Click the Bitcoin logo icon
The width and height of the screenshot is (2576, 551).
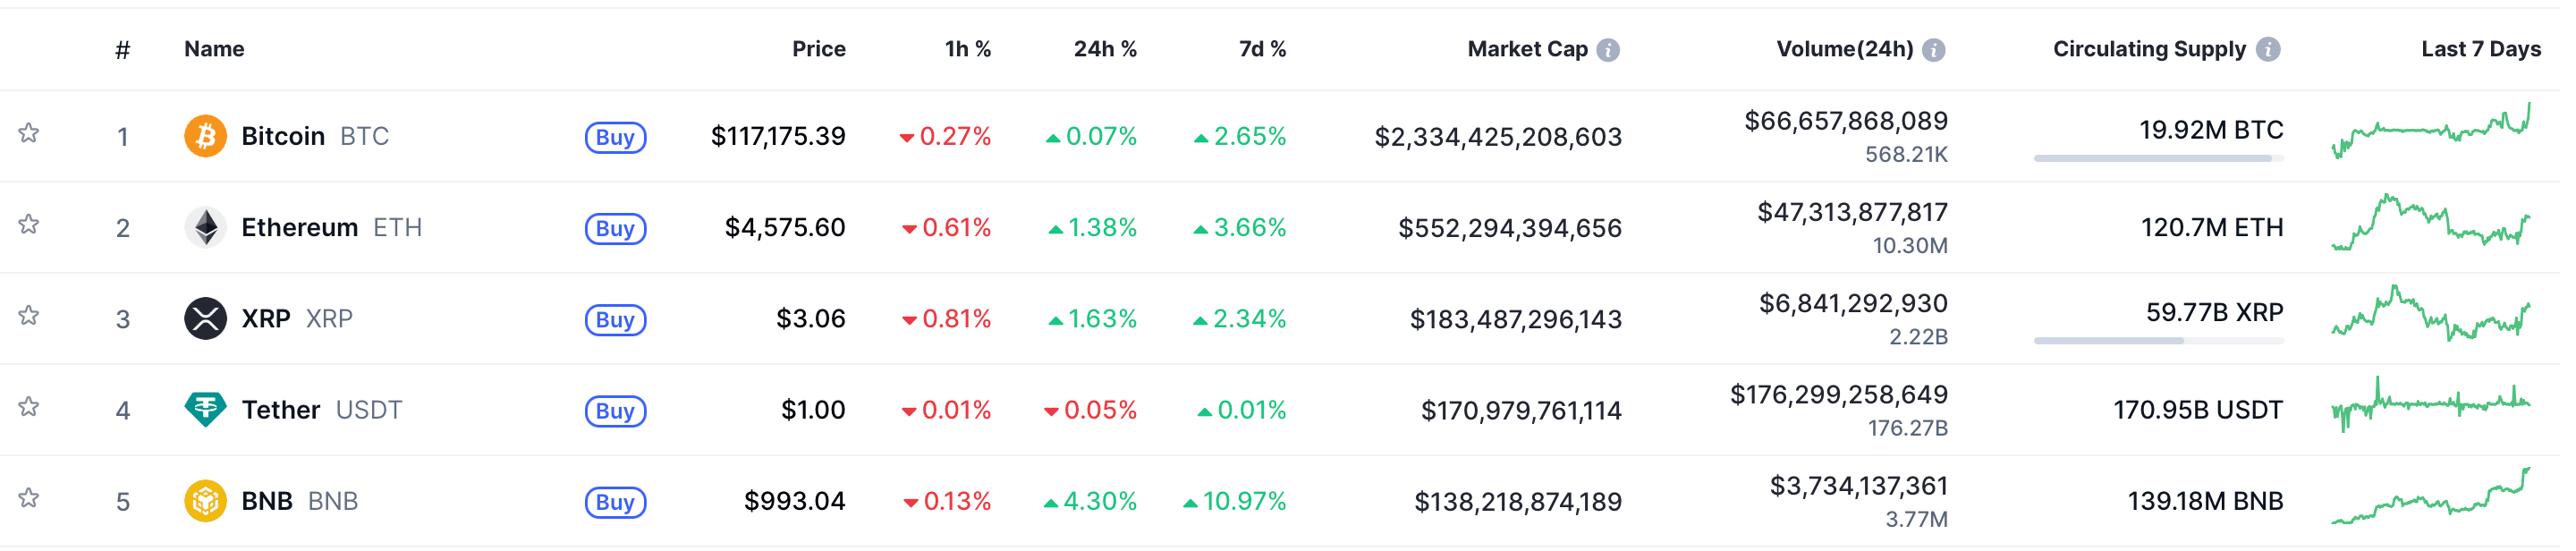[205, 136]
